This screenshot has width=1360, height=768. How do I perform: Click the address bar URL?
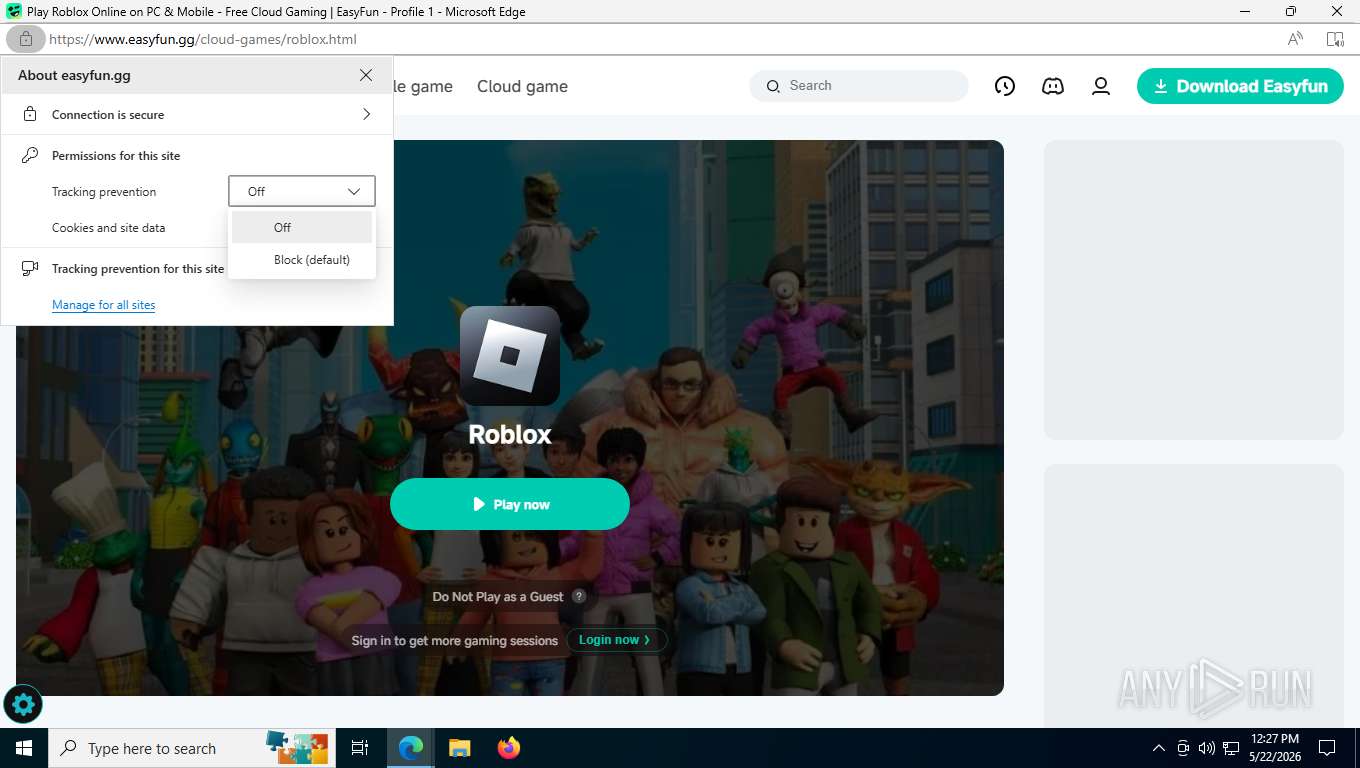(203, 39)
